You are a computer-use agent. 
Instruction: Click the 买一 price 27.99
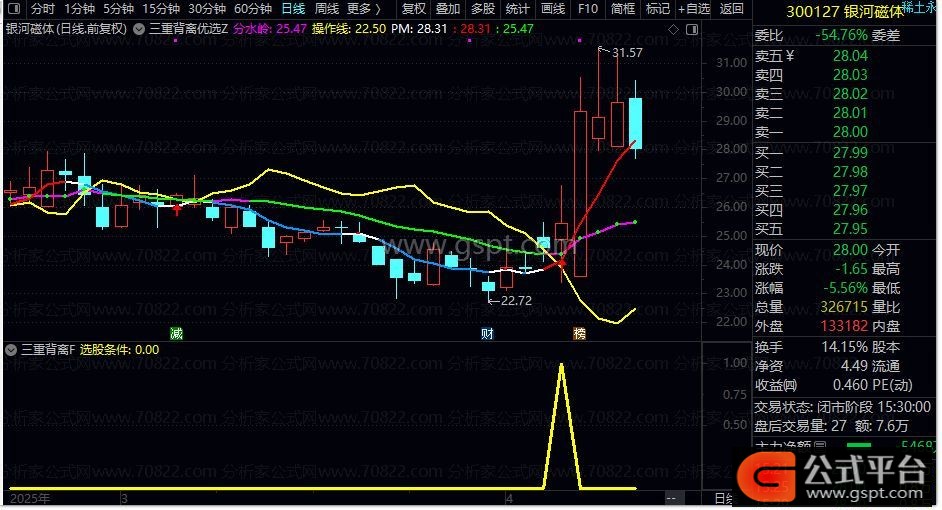tap(850, 153)
